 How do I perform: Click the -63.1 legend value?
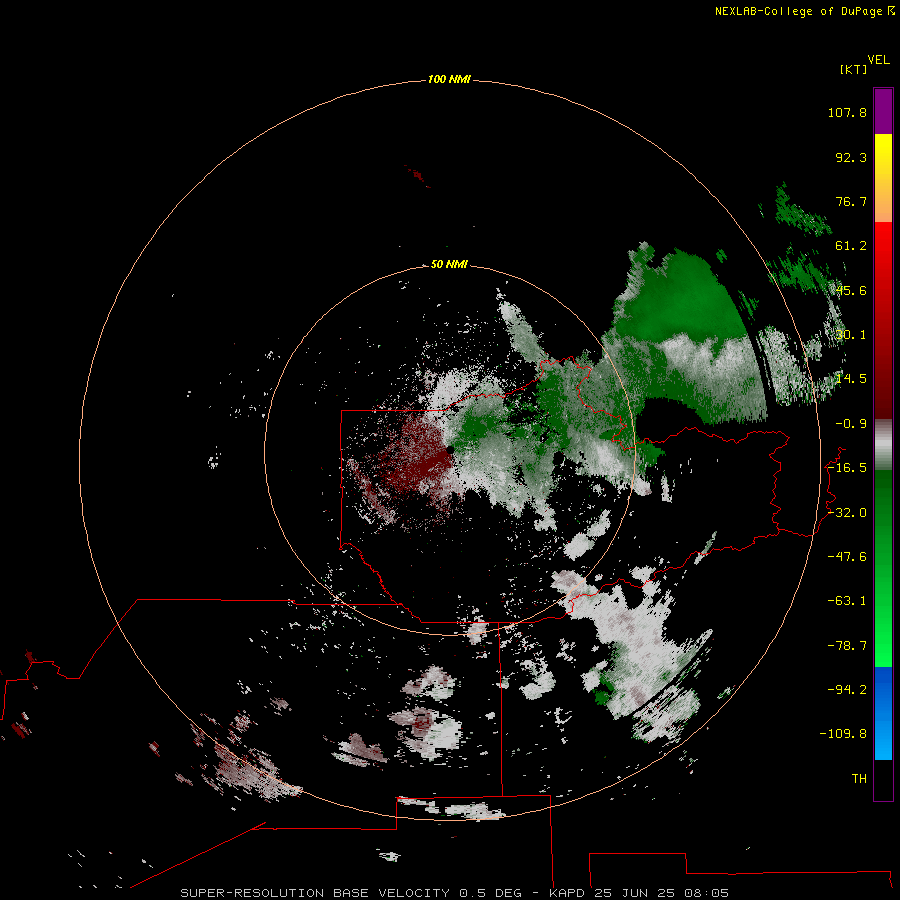(847, 601)
